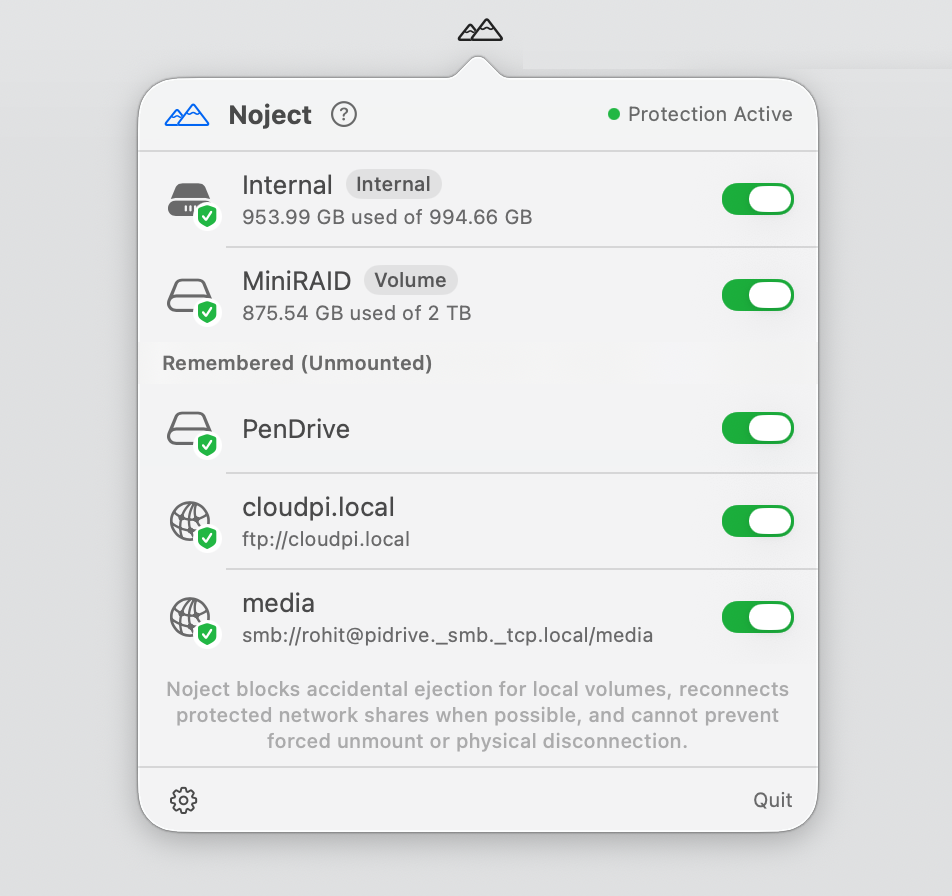Click the PenDrive drive icon
The image size is (952, 896).
(192, 433)
